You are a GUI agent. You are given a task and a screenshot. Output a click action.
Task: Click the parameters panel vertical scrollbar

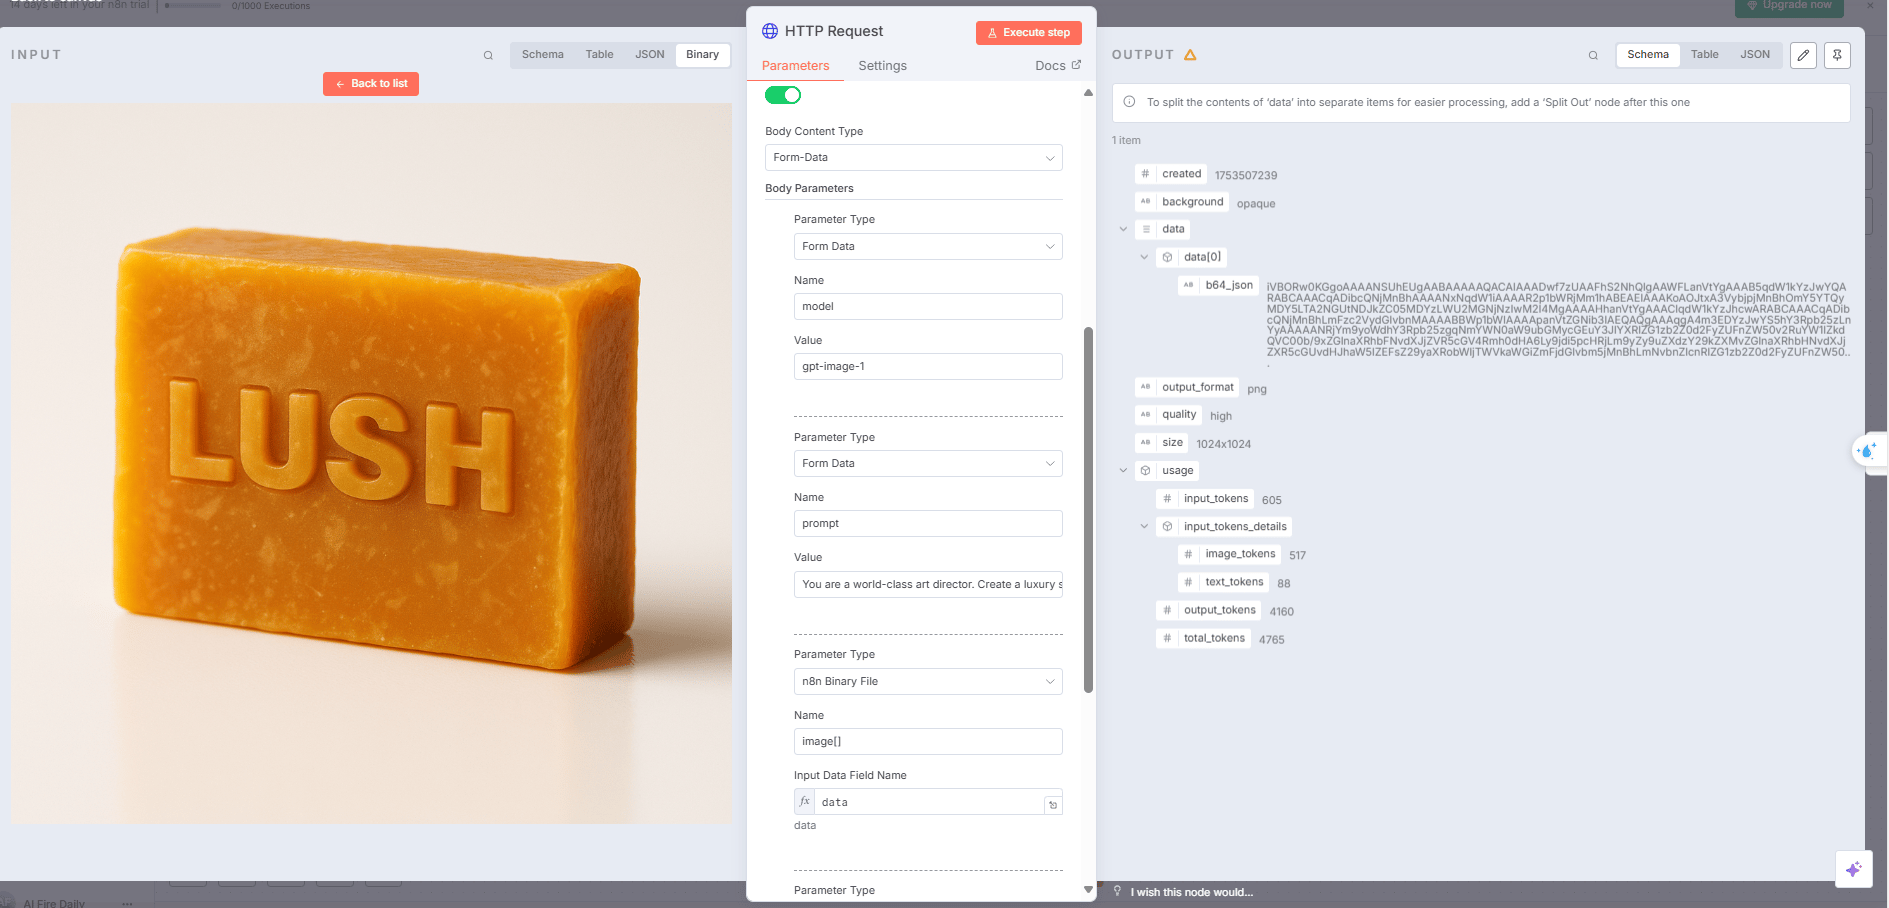tap(1088, 510)
